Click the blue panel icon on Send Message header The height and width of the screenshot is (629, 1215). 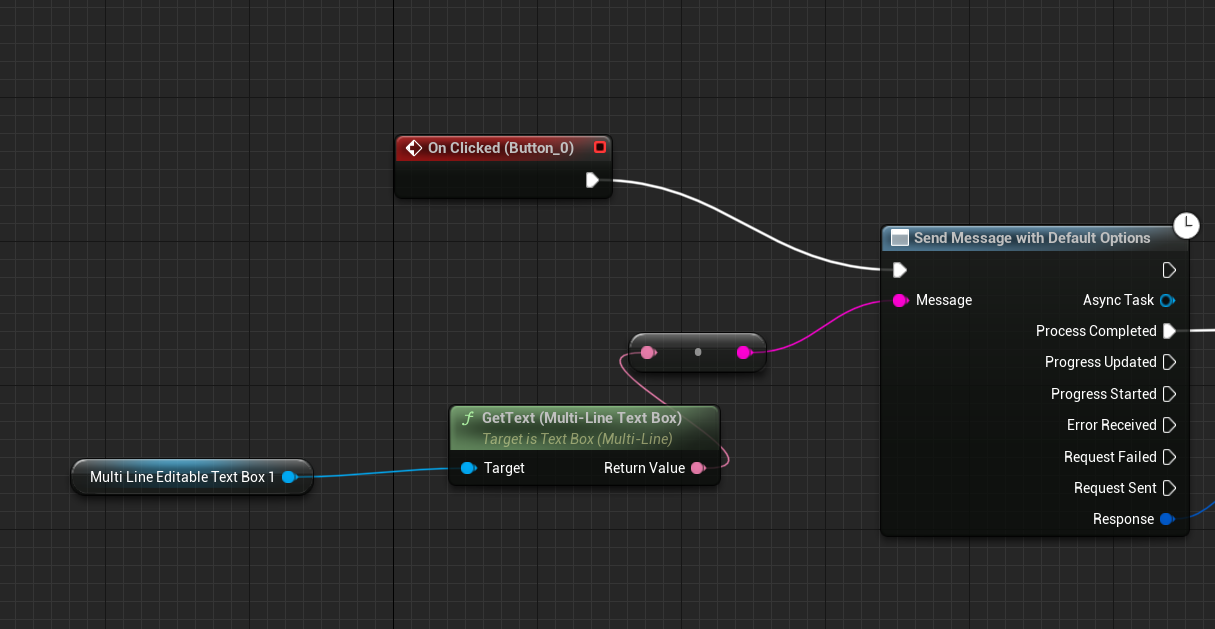pyautogui.click(x=899, y=238)
